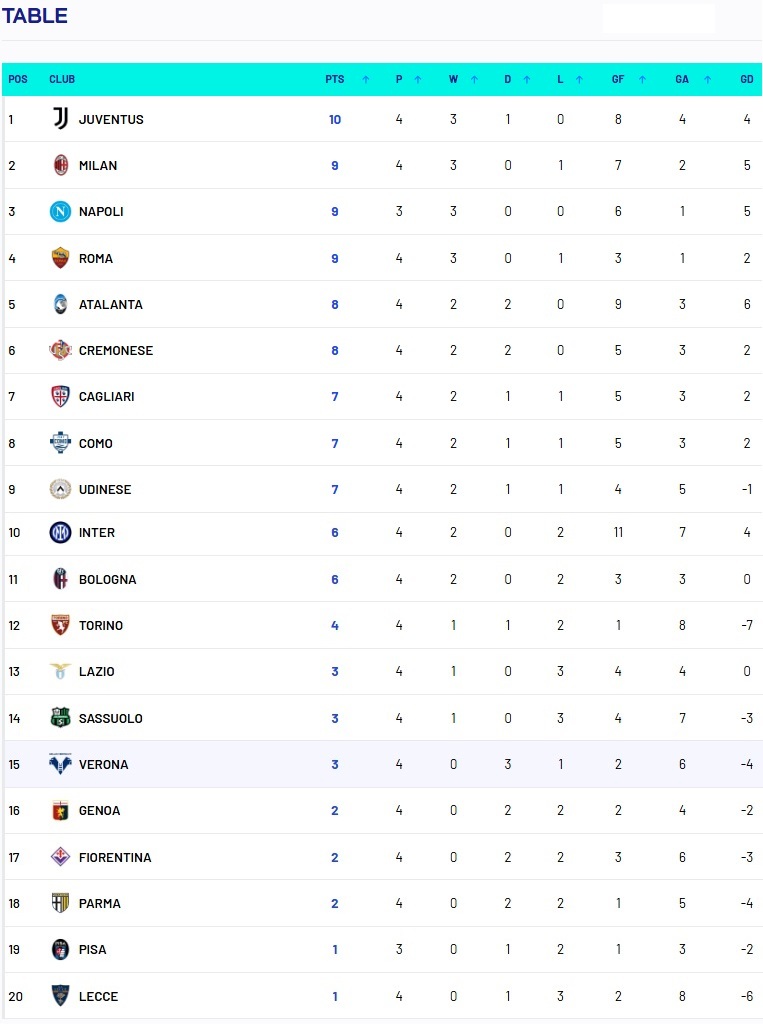Open the CREMONESE club link

115,351
